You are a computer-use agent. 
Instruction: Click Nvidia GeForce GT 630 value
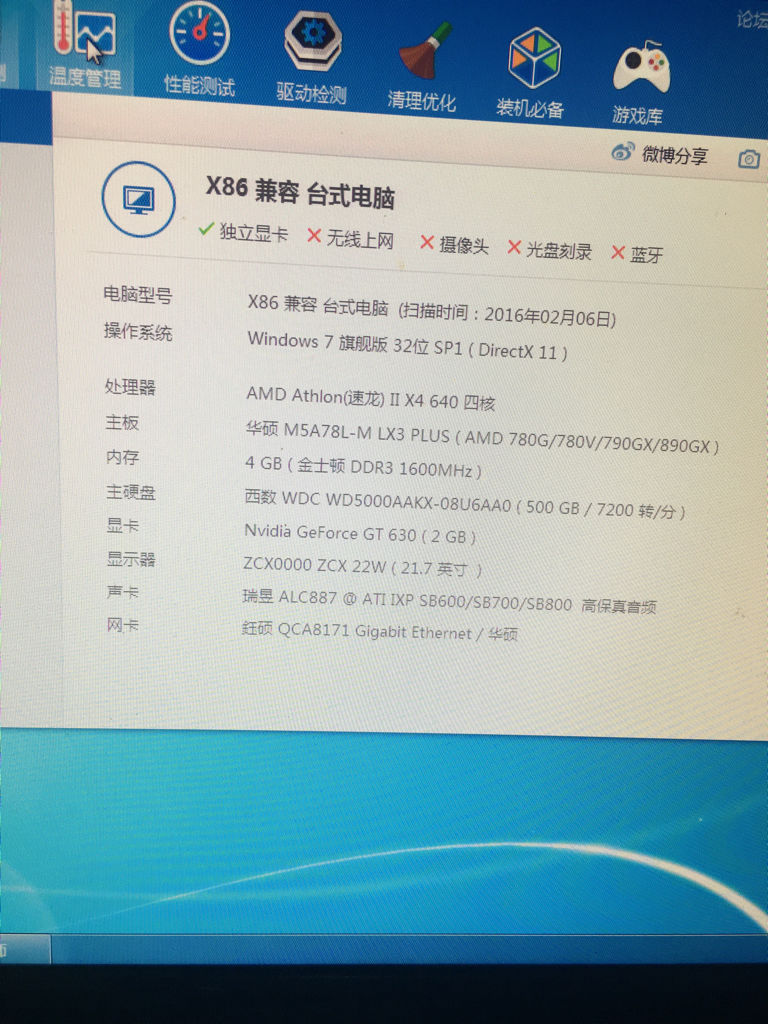pos(360,534)
